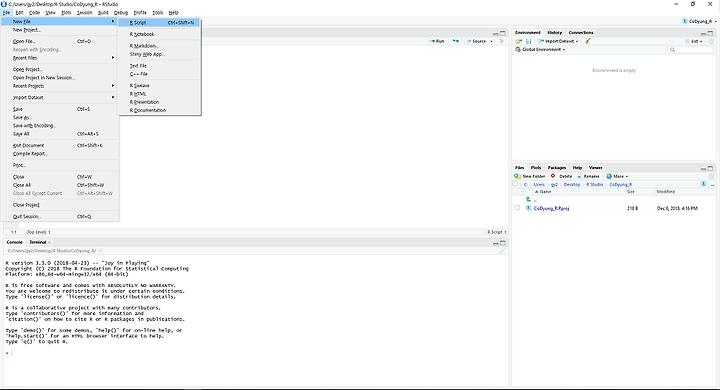Click the document outline icon in editor toolbar
Image resolution: width=720 pixels, height=390 pixels.
[x=501, y=41]
